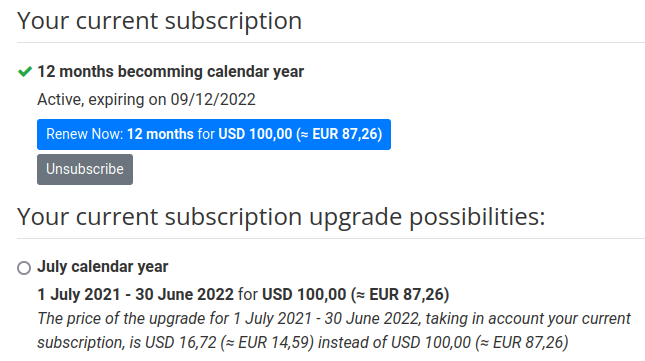
Task: Click the italic upgrade price explanation first line
Action: [334, 319]
